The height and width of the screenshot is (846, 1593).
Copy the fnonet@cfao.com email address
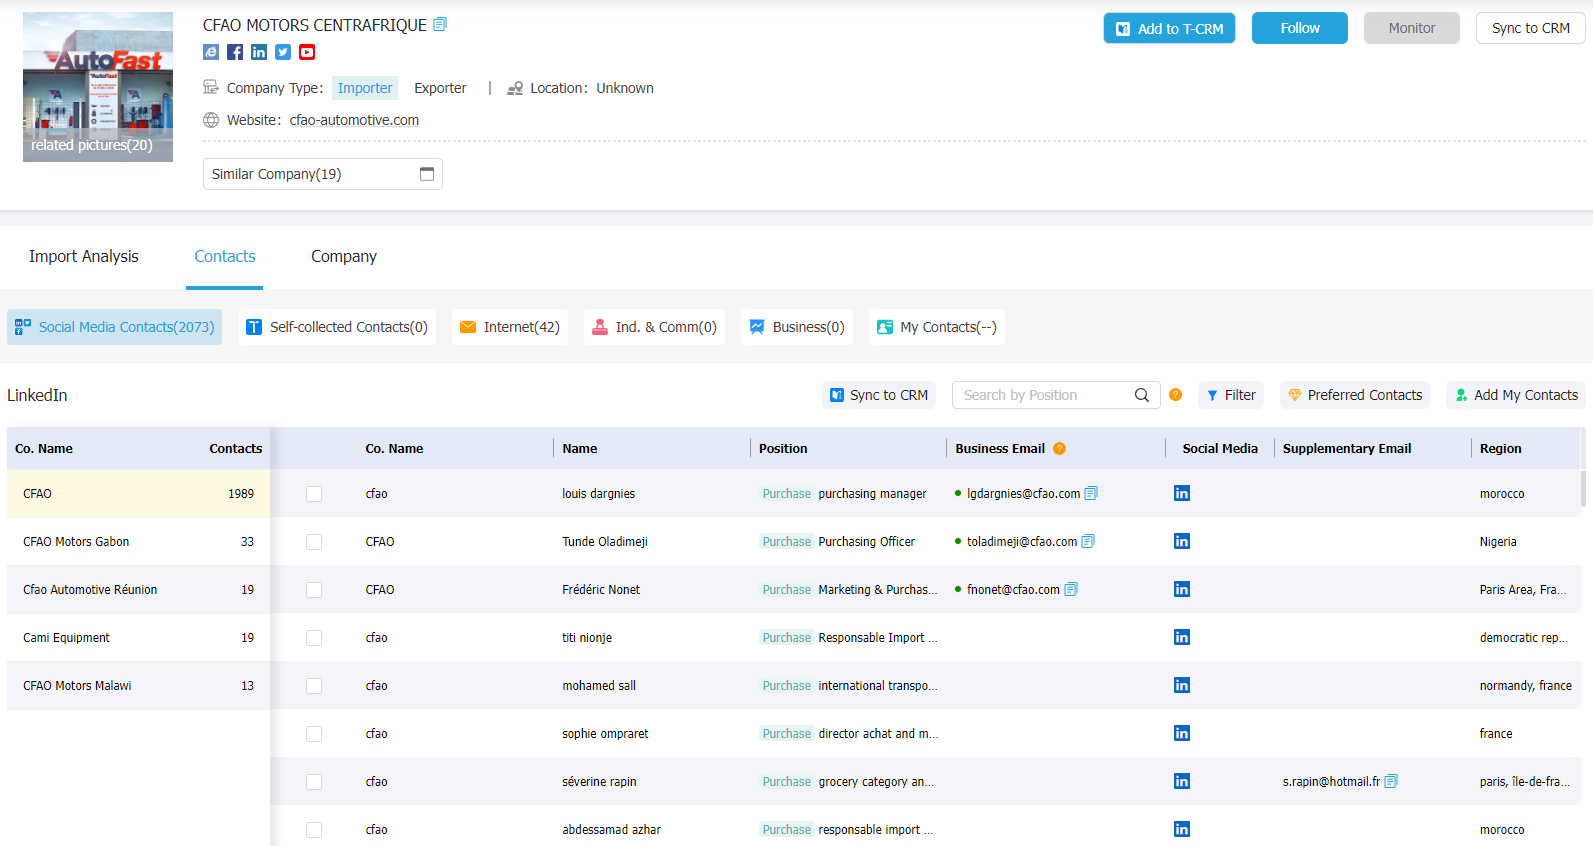pyautogui.click(x=1071, y=589)
